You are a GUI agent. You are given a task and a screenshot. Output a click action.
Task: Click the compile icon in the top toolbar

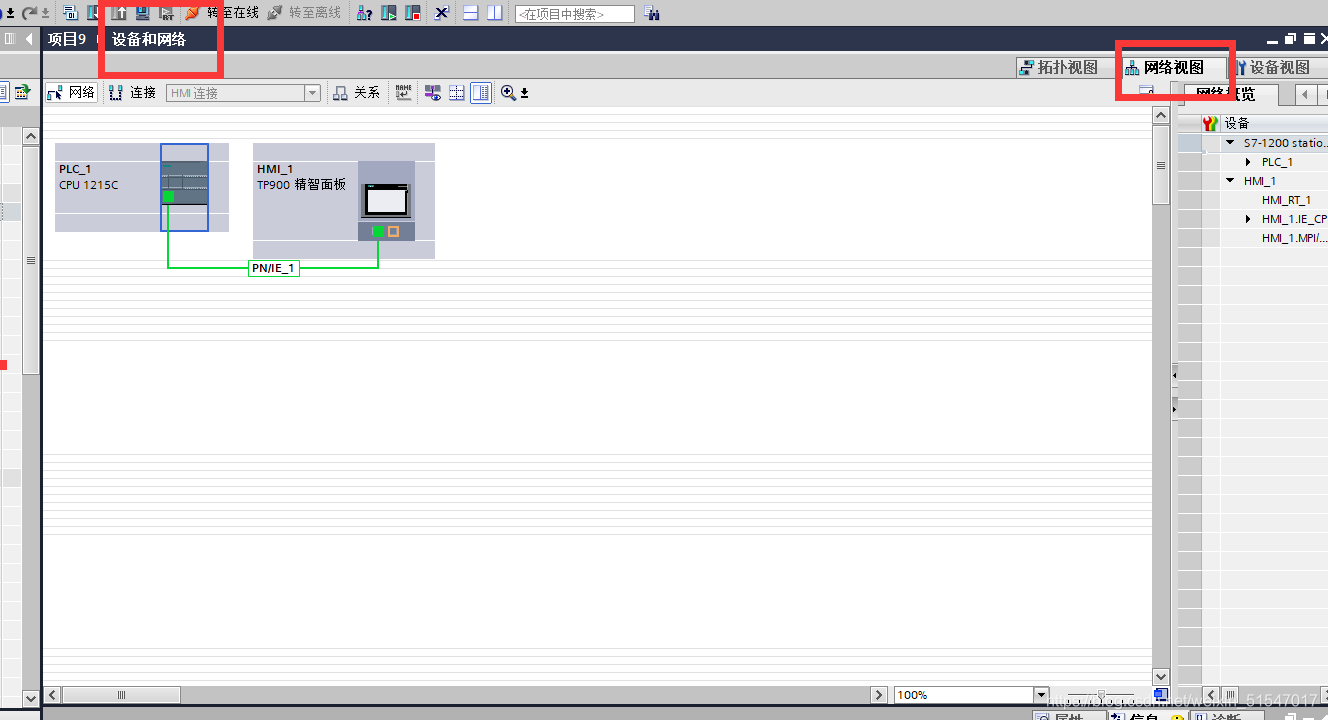pyautogui.click(x=70, y=13)
